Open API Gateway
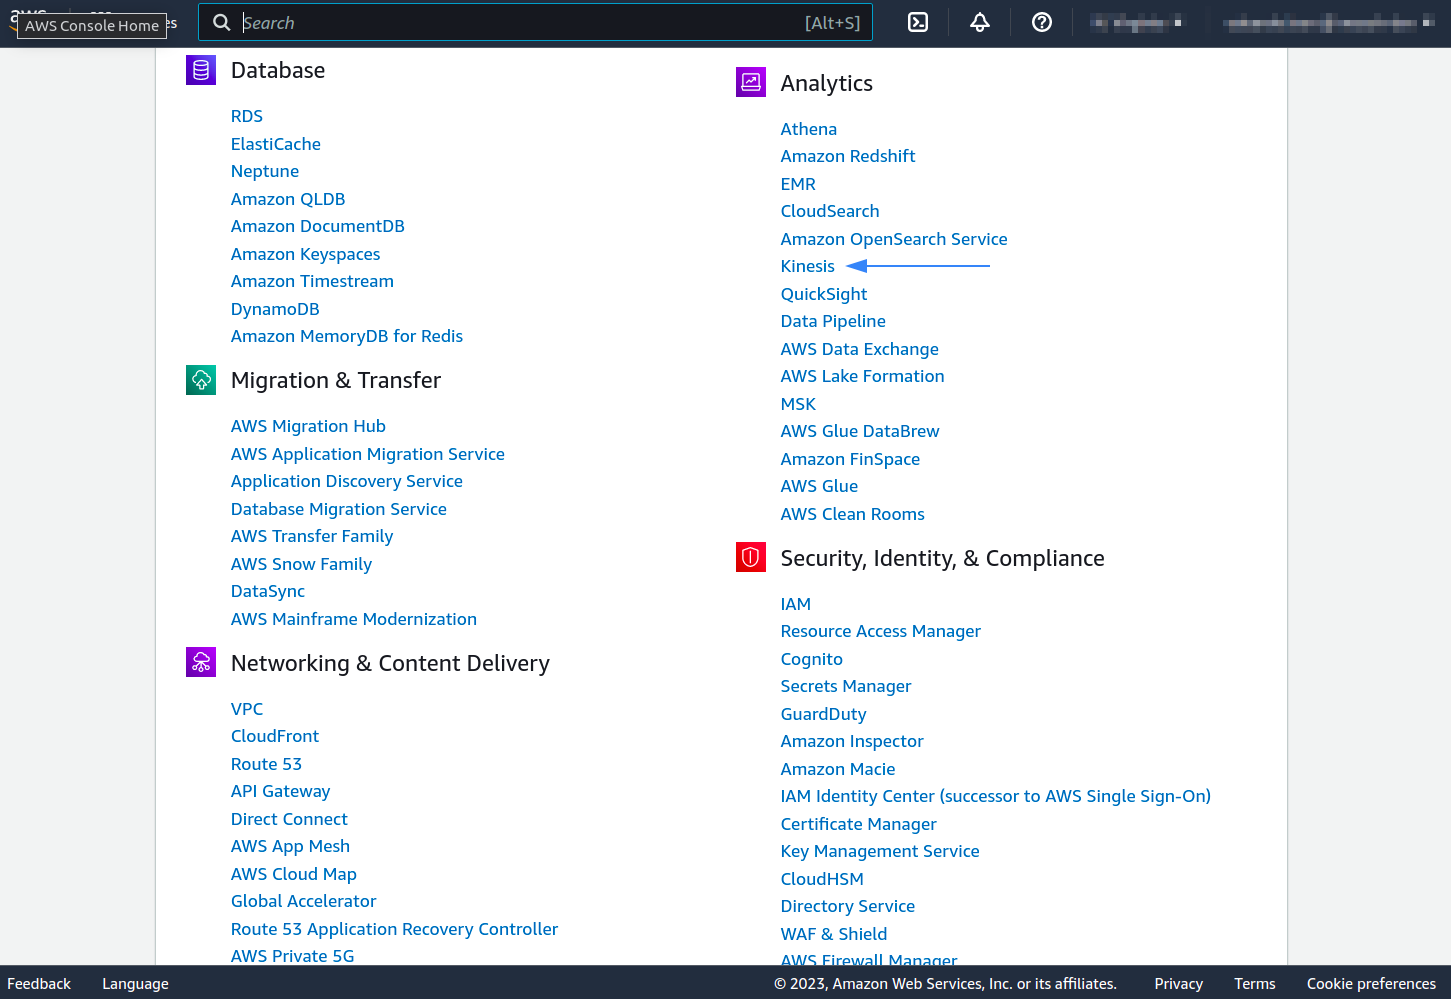1451x999 pixels. click(280, 791)
